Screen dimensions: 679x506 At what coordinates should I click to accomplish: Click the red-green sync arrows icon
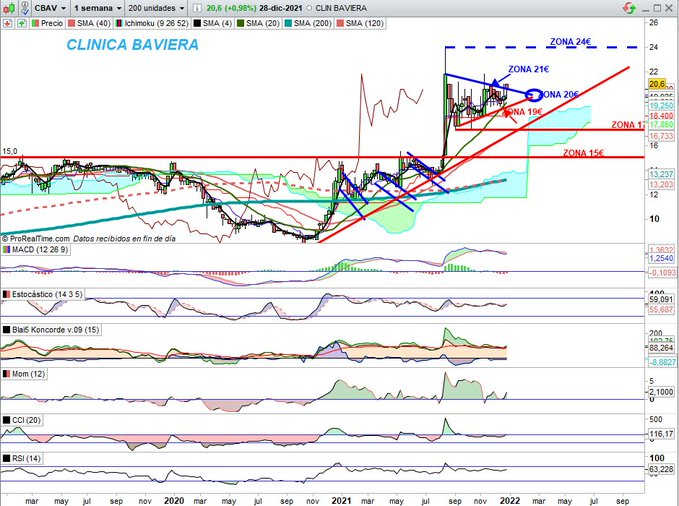pyautogui.click(x=629, y=8)
